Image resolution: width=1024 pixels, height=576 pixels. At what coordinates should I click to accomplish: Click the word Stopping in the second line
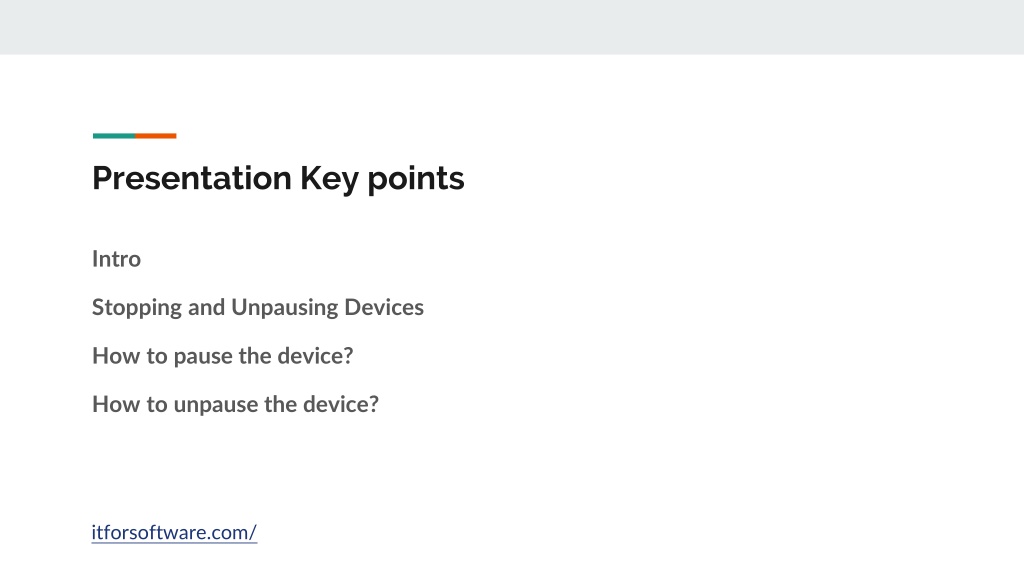point(137,308)
